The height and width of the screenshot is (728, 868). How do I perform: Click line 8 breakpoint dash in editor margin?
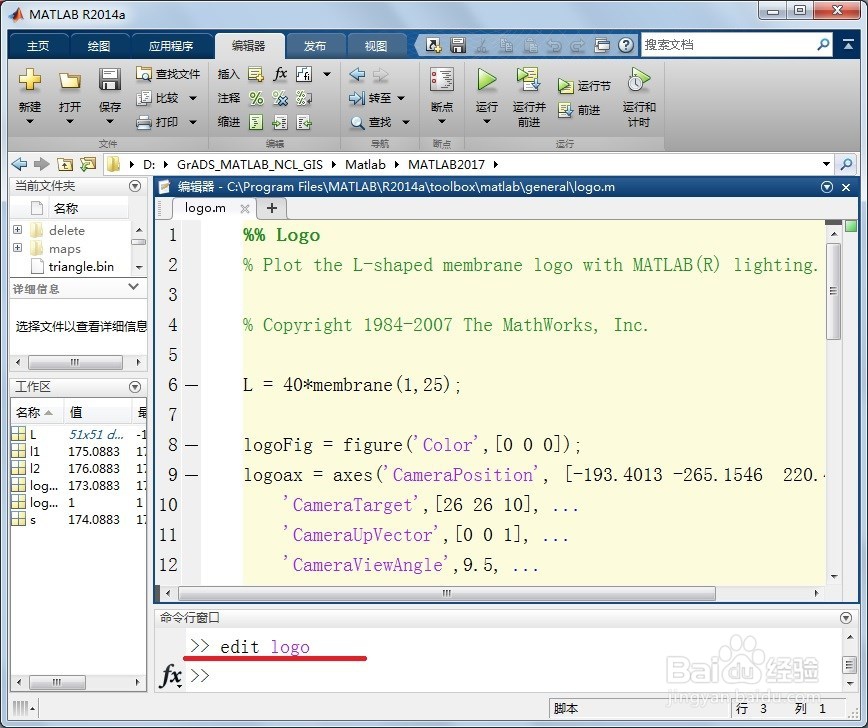[x=192, y=445]
